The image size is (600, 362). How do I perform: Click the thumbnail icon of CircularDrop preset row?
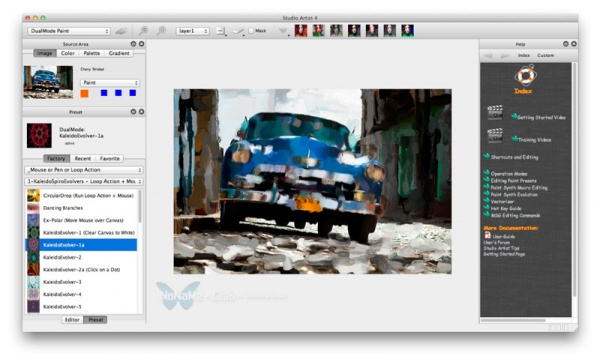point(33,196)
